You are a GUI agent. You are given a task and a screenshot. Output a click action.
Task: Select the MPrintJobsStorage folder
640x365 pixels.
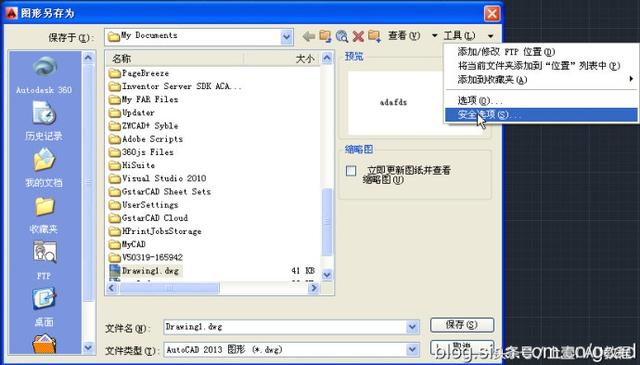pos(155,231)
